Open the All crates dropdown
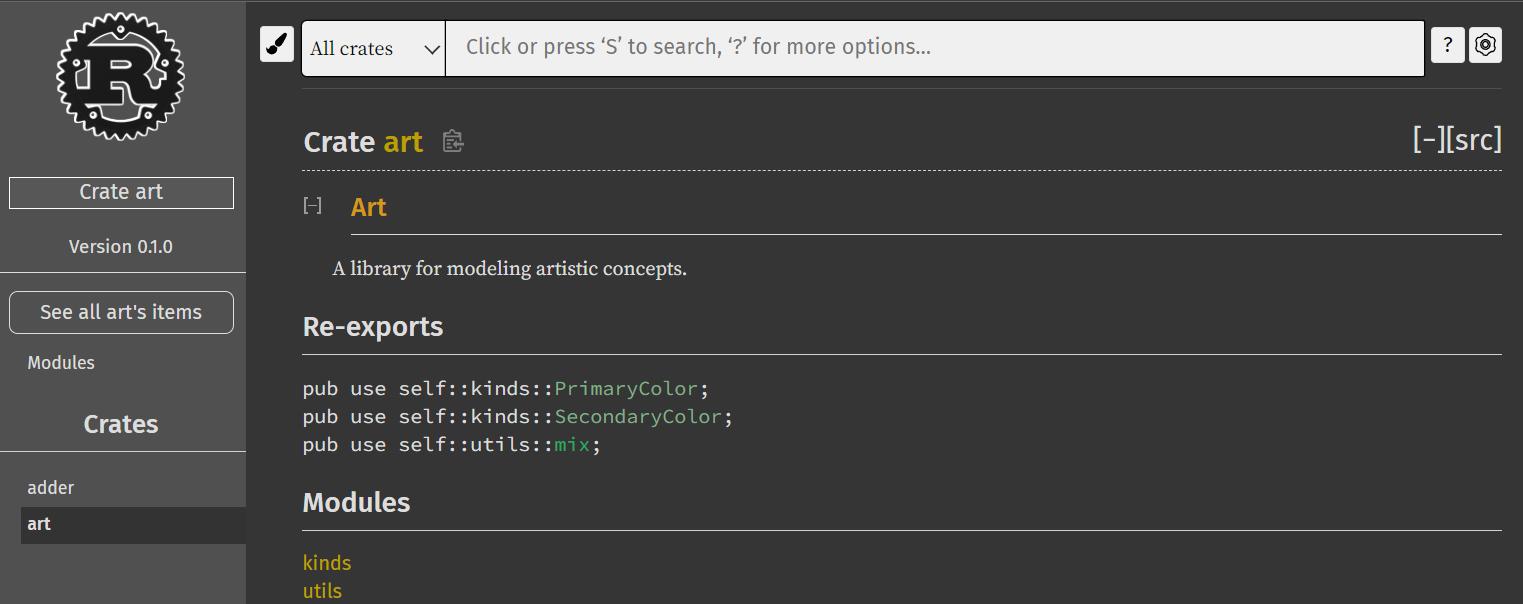 pos(373,48)
